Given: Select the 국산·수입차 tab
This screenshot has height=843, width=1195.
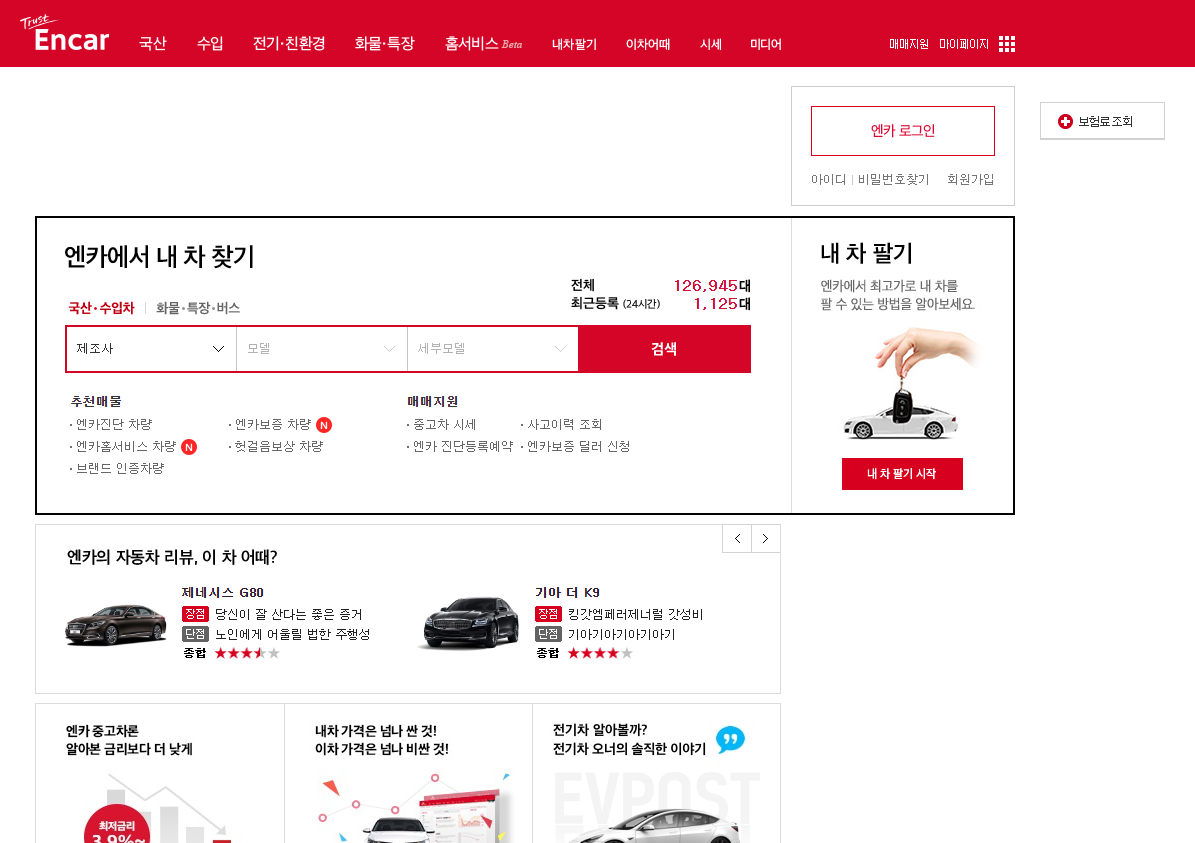Looking at the screenshot, I should [x=101, y=308].
